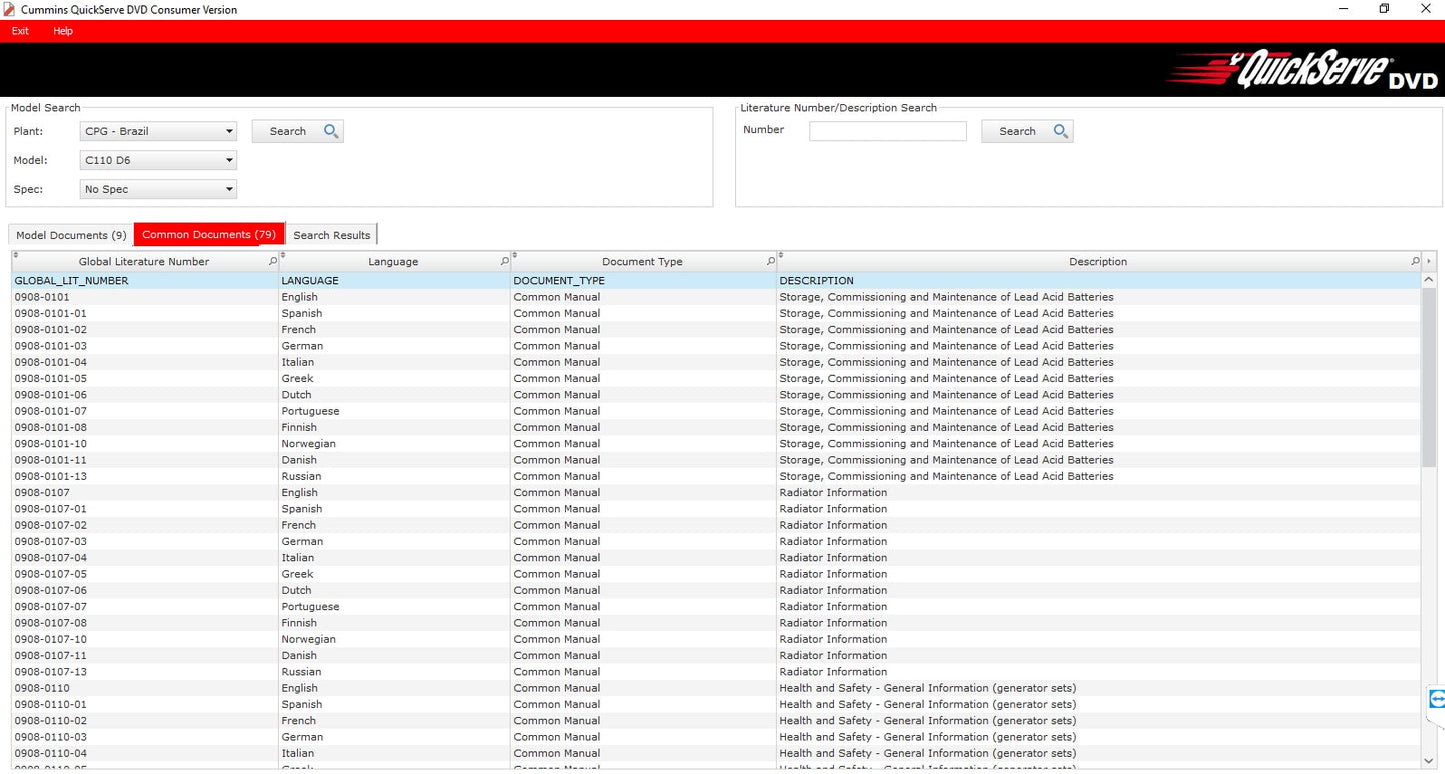Image resolution: width=1445 pixels, height=774 pixels.
Task: Click the filter magnifier in Document Type header
Action: pos(770,262)
